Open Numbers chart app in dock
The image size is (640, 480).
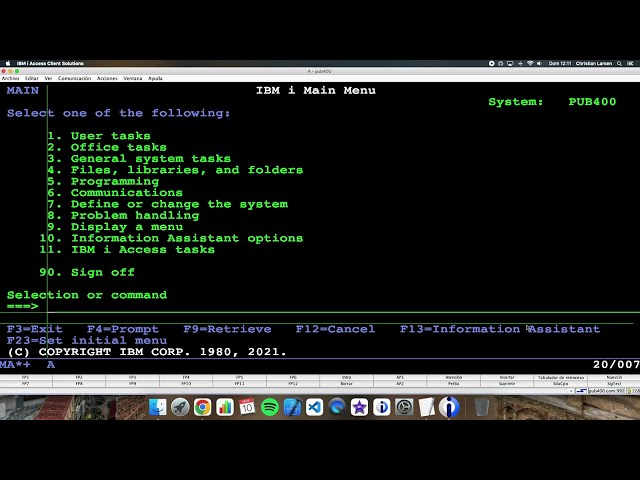(x=224, y=407)
